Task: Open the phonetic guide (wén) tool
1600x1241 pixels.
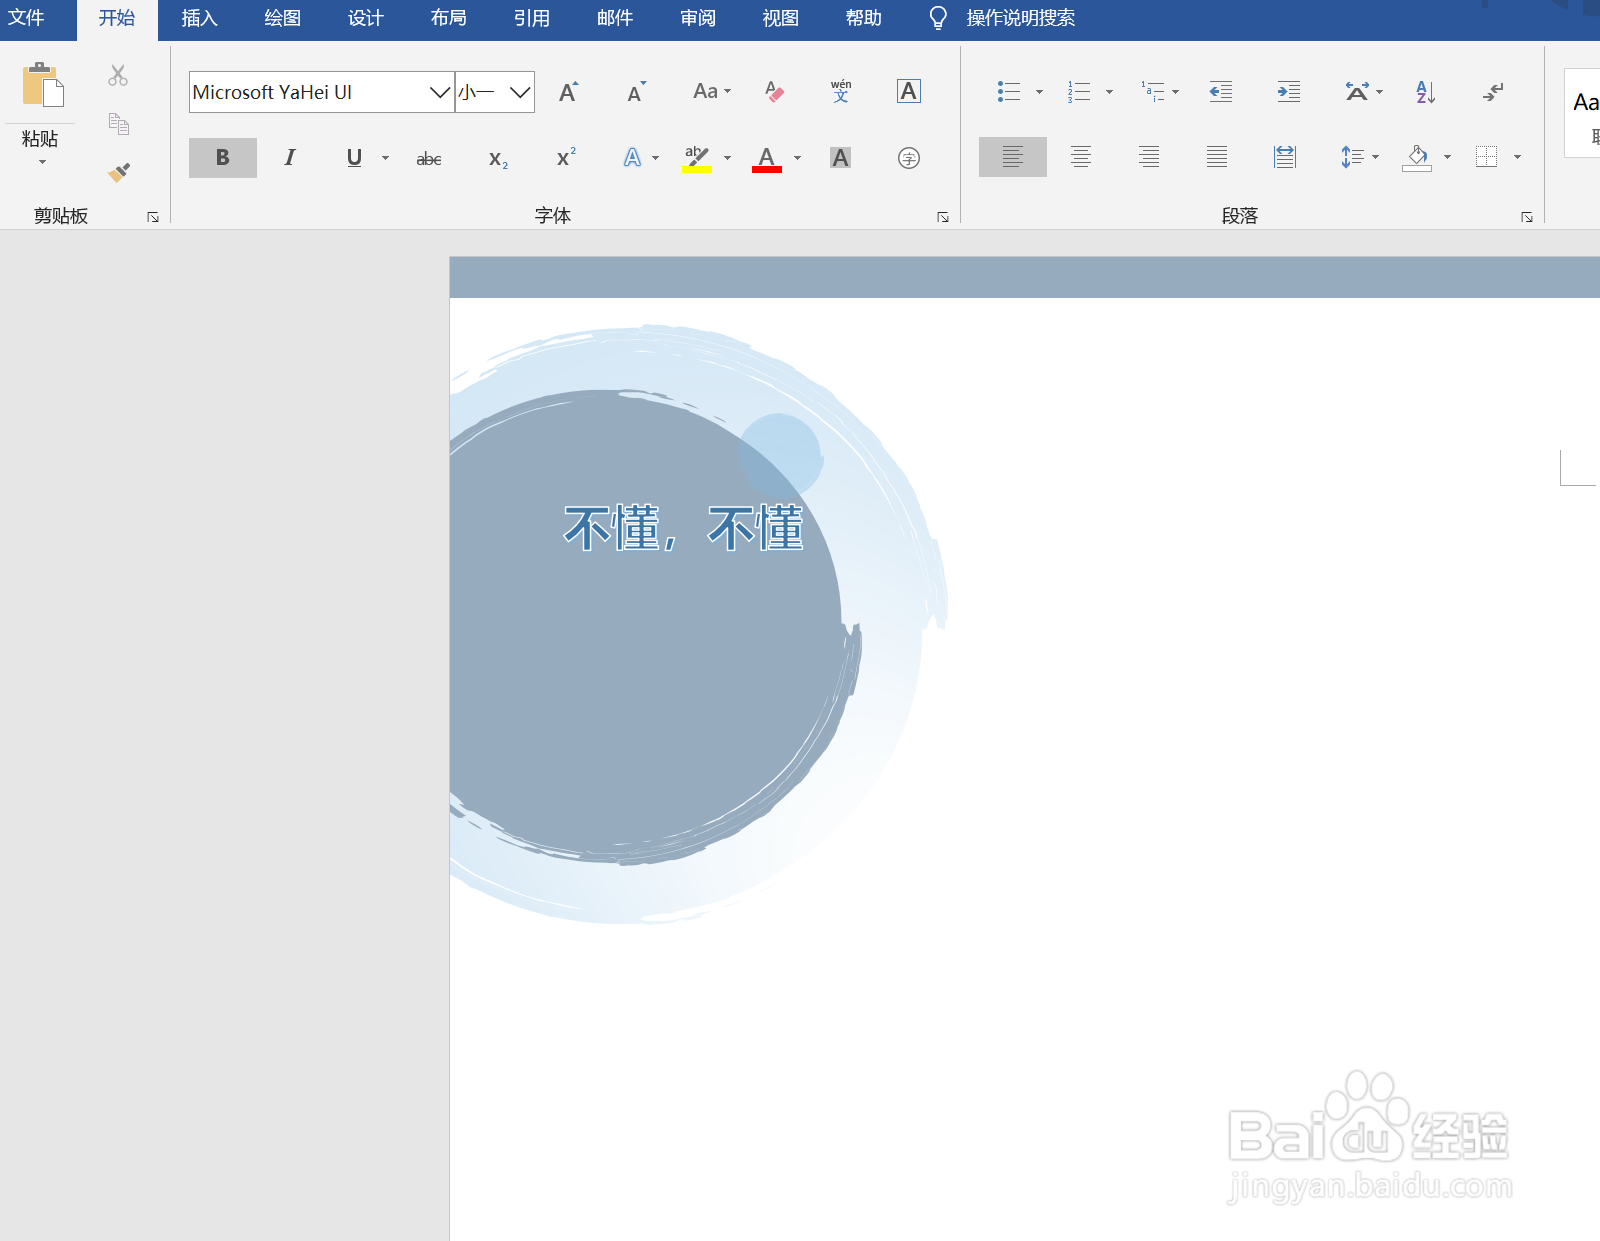Action: pos(841,91)
